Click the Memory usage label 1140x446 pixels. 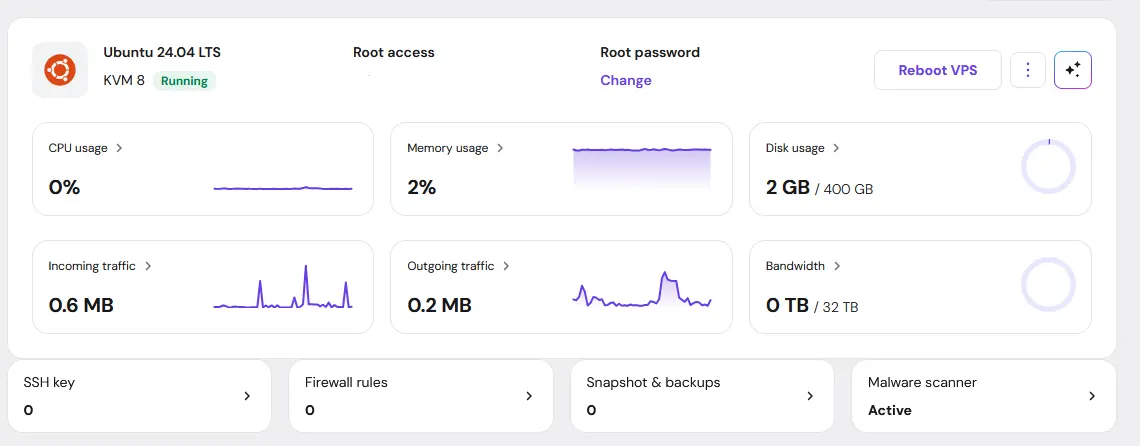(x=447, y=148)
